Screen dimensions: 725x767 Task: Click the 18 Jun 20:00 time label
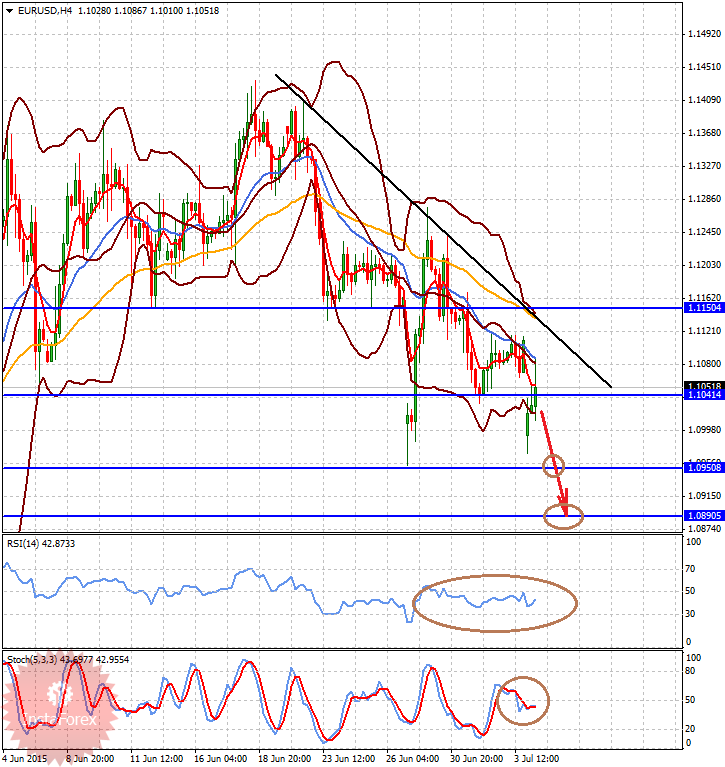[x=285, y=759]
